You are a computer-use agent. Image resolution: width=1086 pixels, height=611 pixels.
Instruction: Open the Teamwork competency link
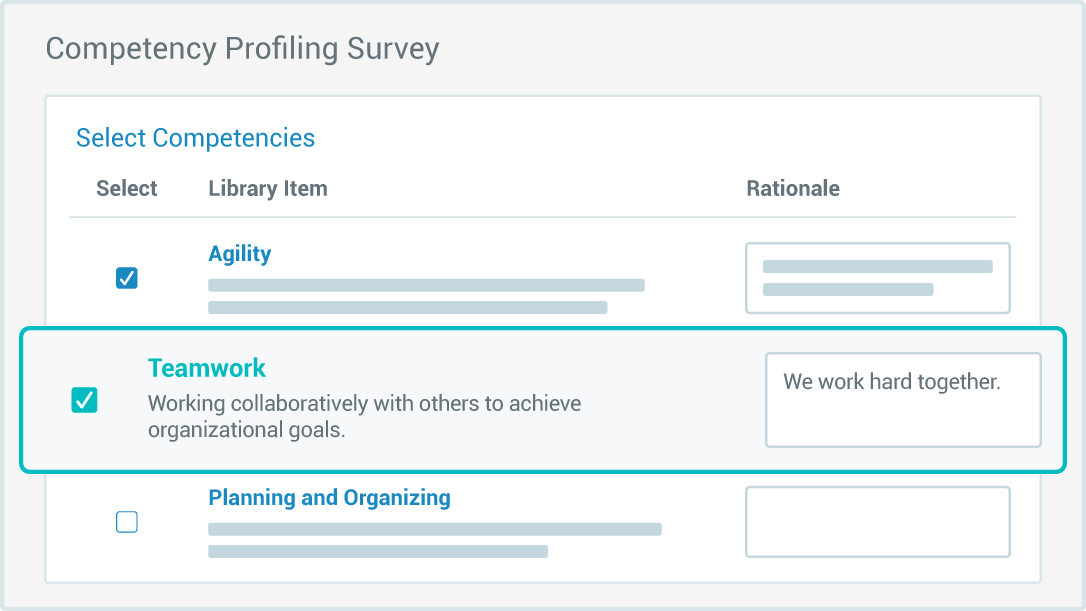[x=206, y=368]
